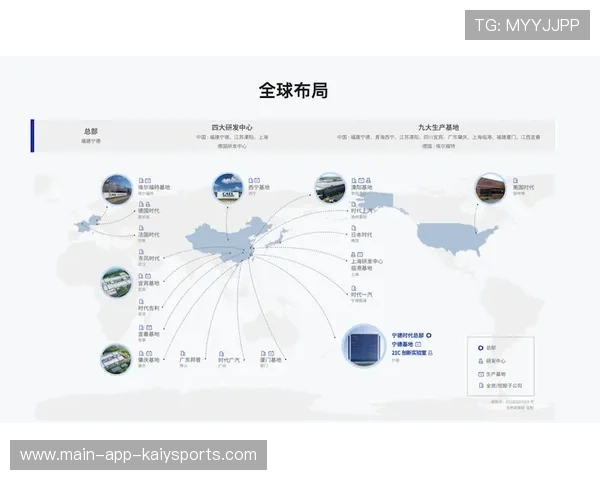Click the 肇庆基地 label

(149, 360)
